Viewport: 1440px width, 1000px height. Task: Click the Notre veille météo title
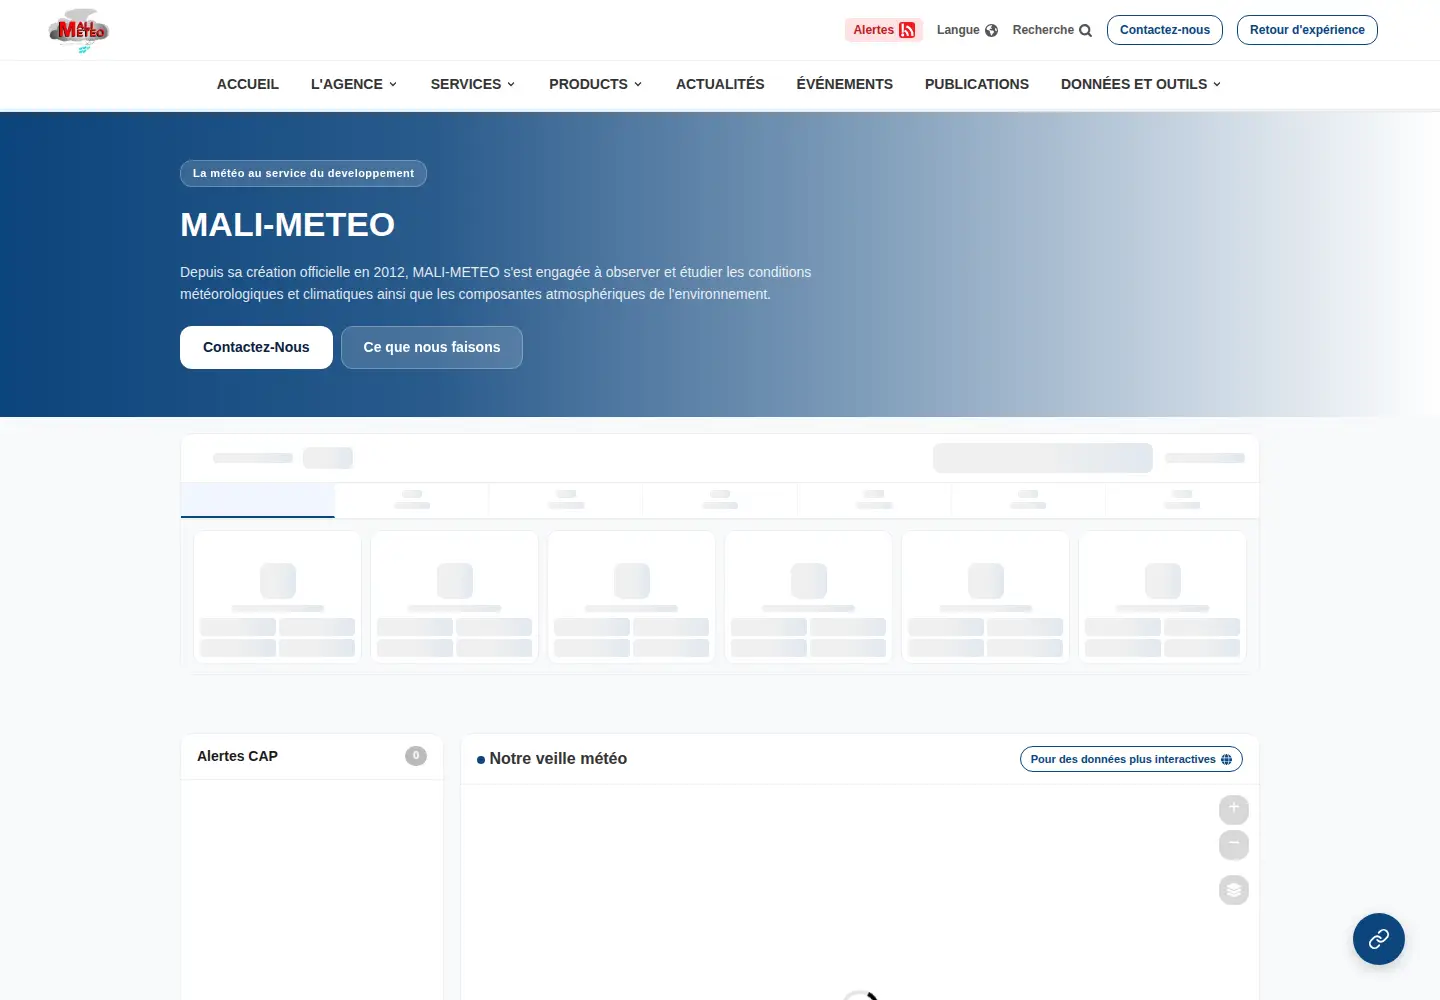tap(558, 759)
